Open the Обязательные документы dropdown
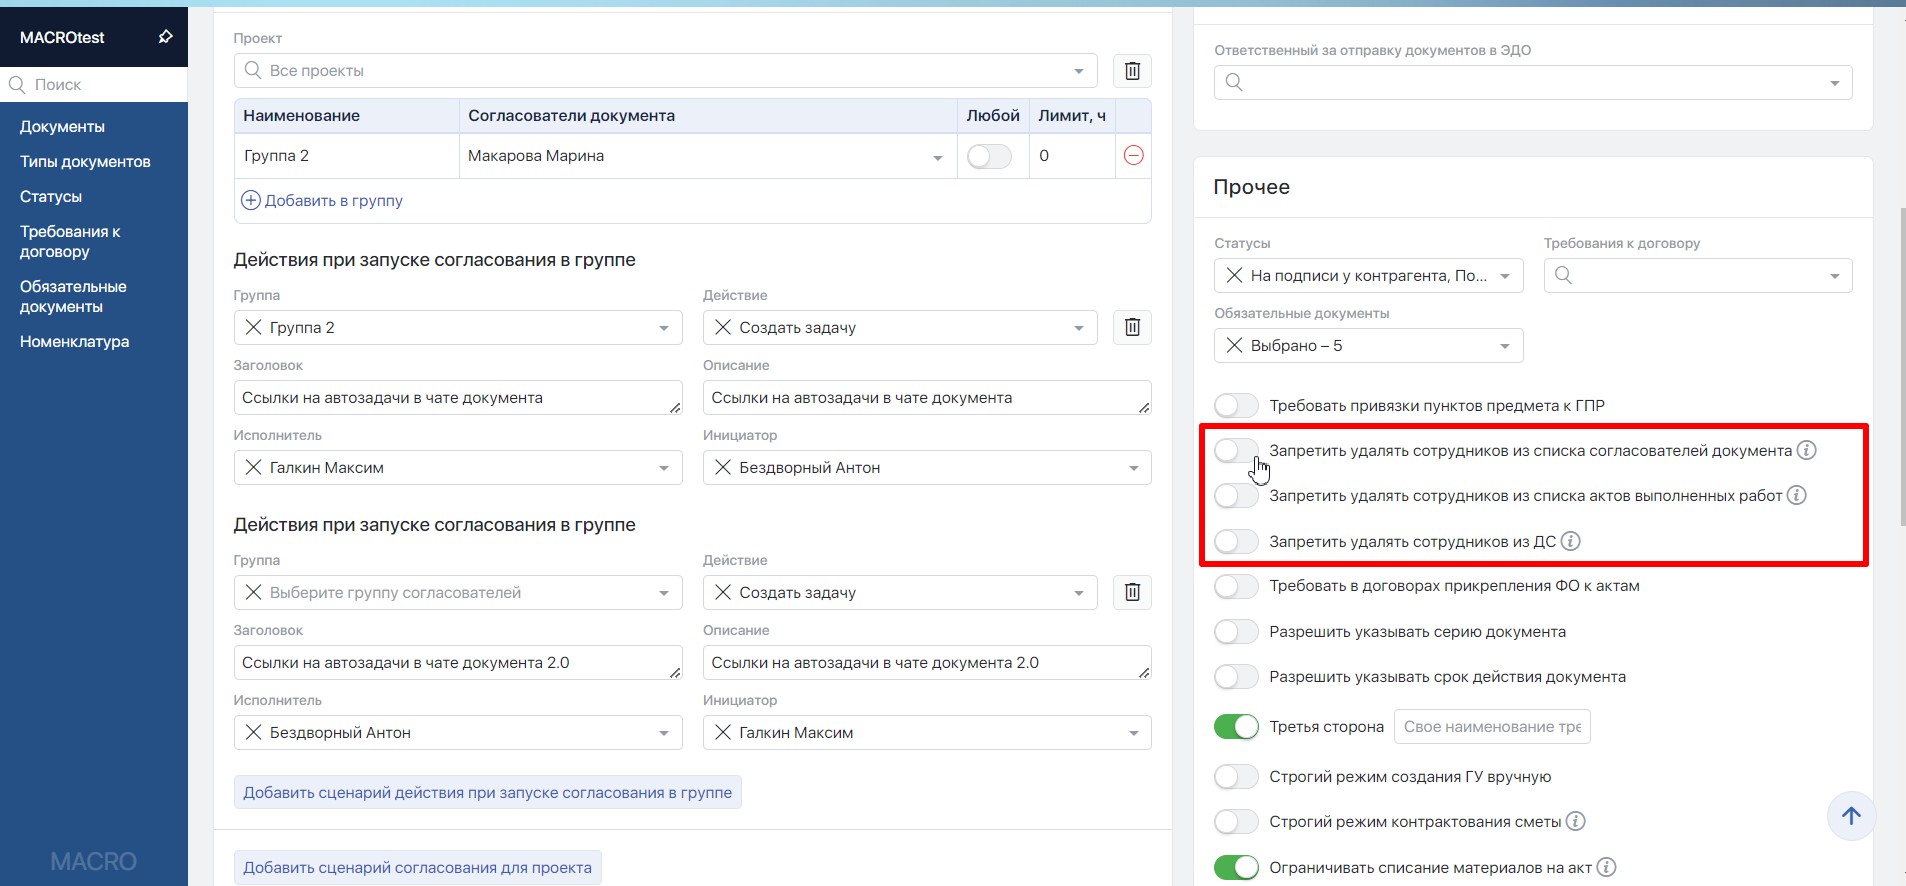Viewport: 1906px width, 886px height. click(x=1504, y=346)
